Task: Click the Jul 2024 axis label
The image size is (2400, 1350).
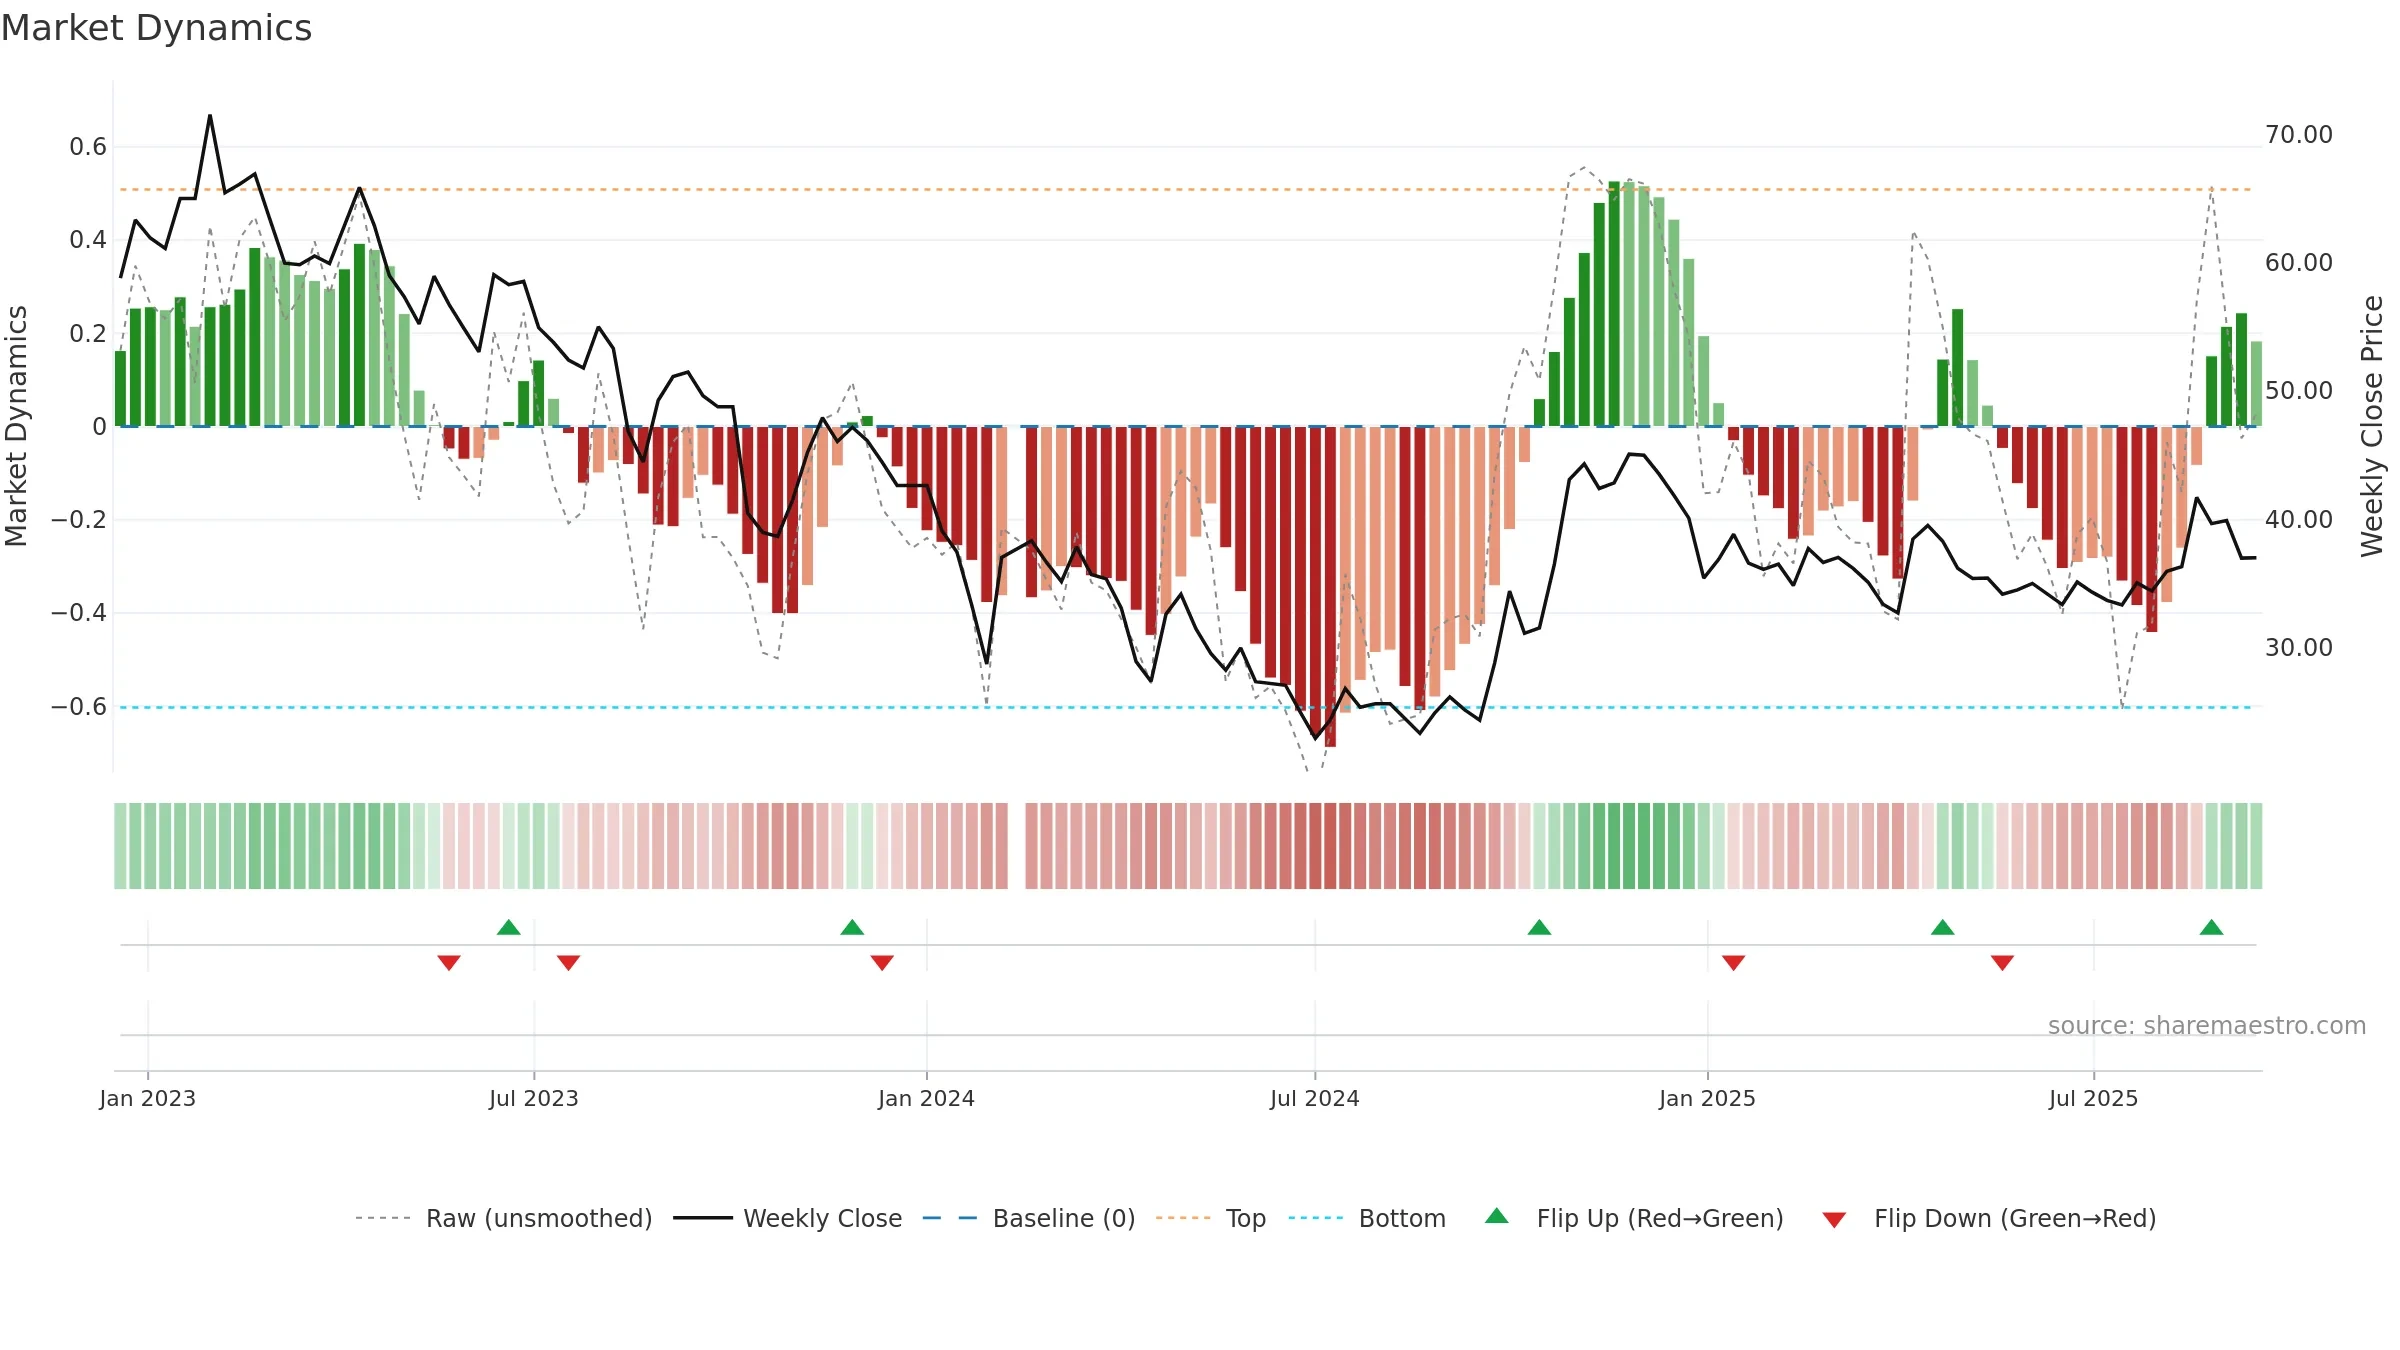Action: 1315,1098
